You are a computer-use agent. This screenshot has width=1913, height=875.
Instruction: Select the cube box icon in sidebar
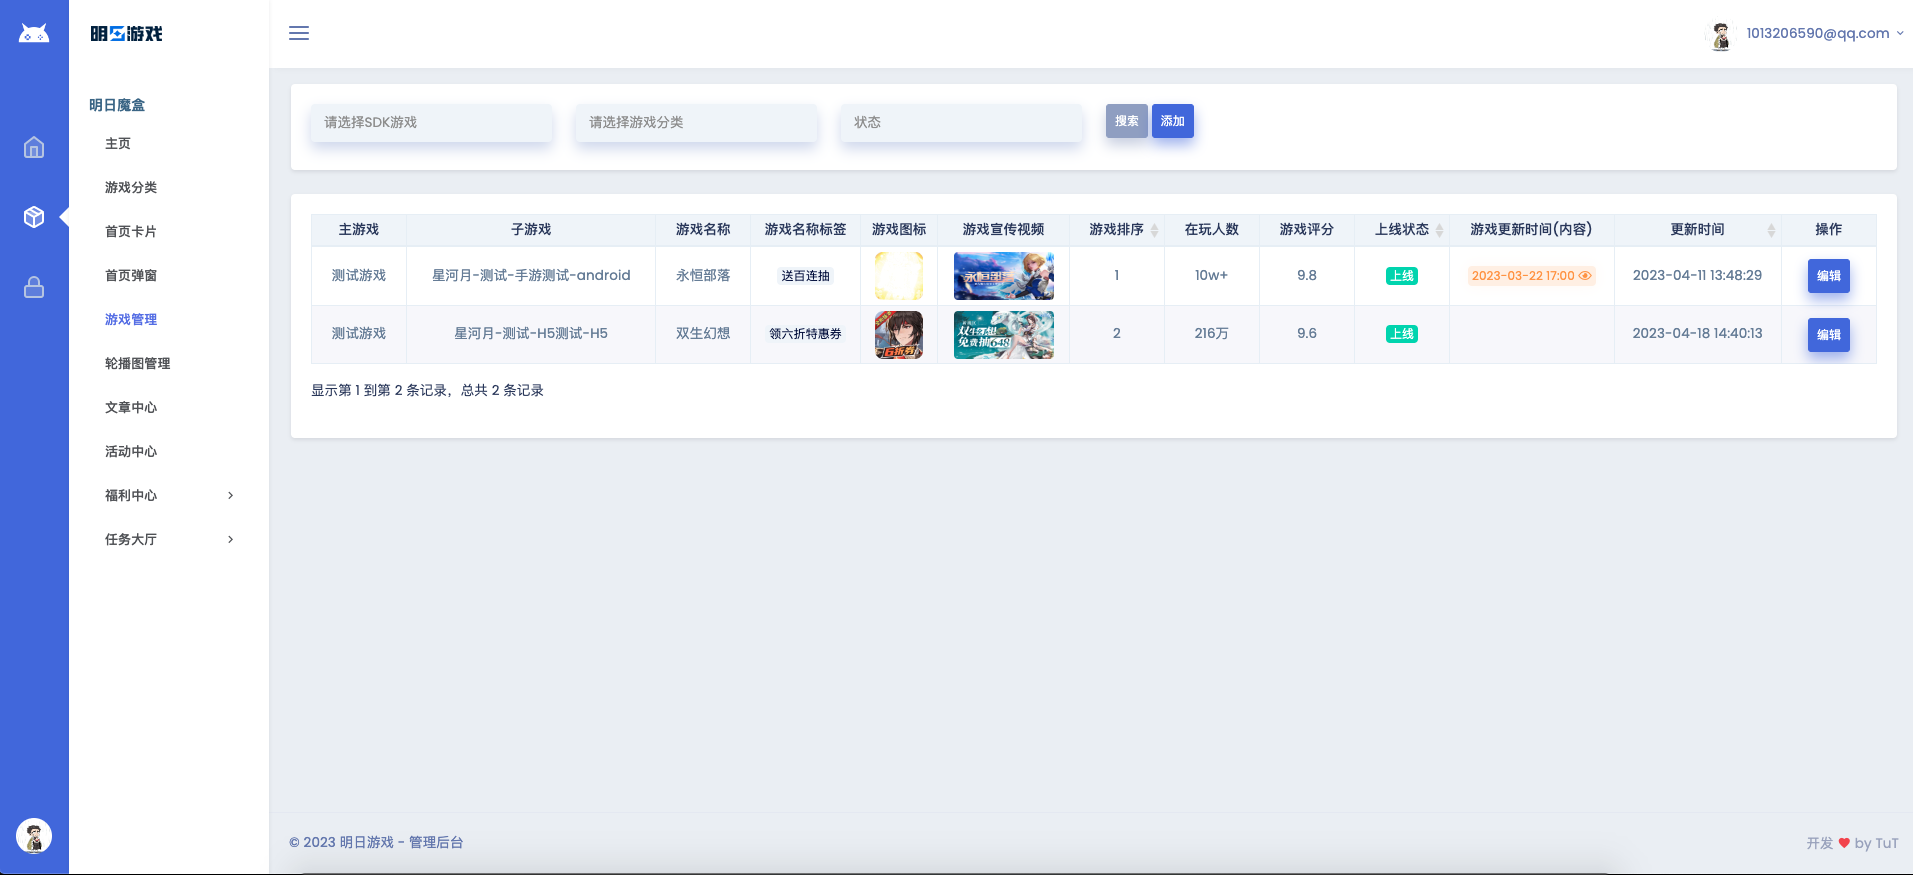[x=34, y=217]
